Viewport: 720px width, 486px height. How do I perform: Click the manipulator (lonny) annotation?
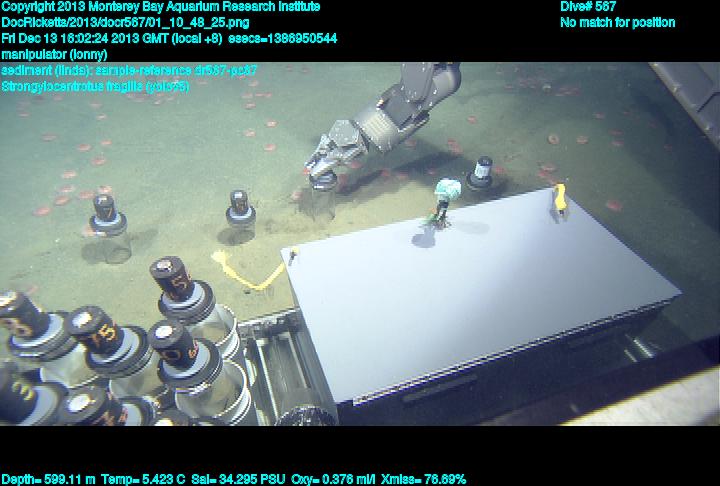(54, 54)
